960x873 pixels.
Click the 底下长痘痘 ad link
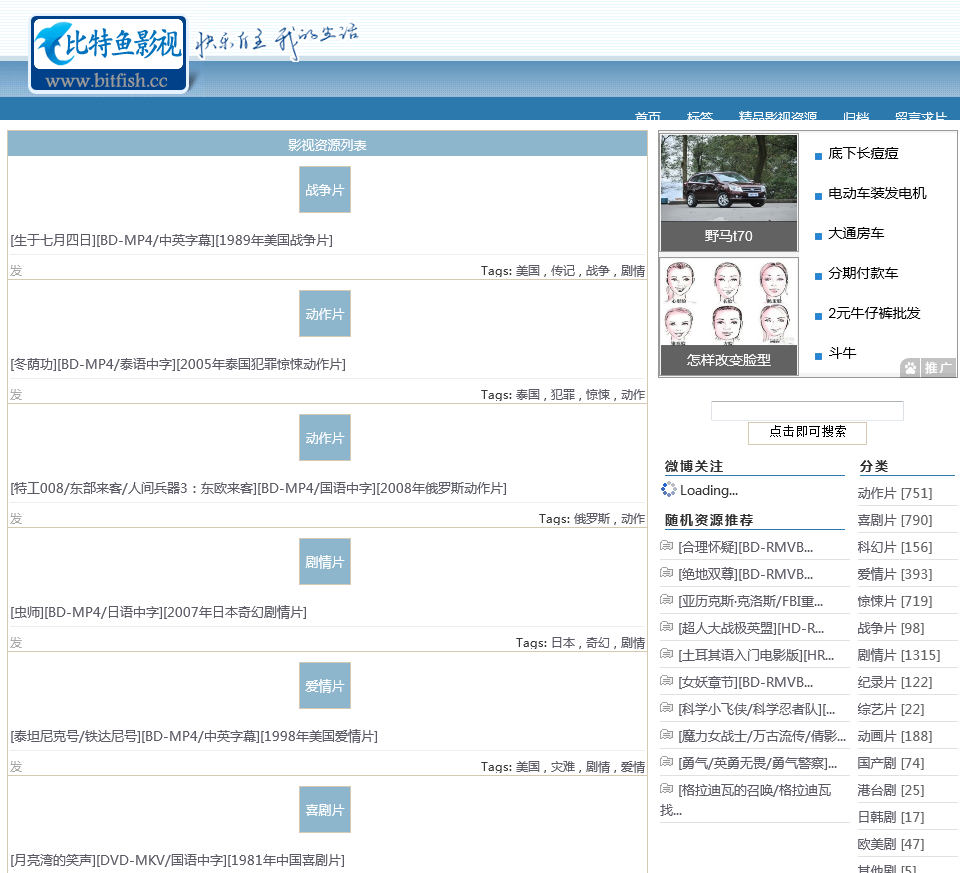pos(863,153)
